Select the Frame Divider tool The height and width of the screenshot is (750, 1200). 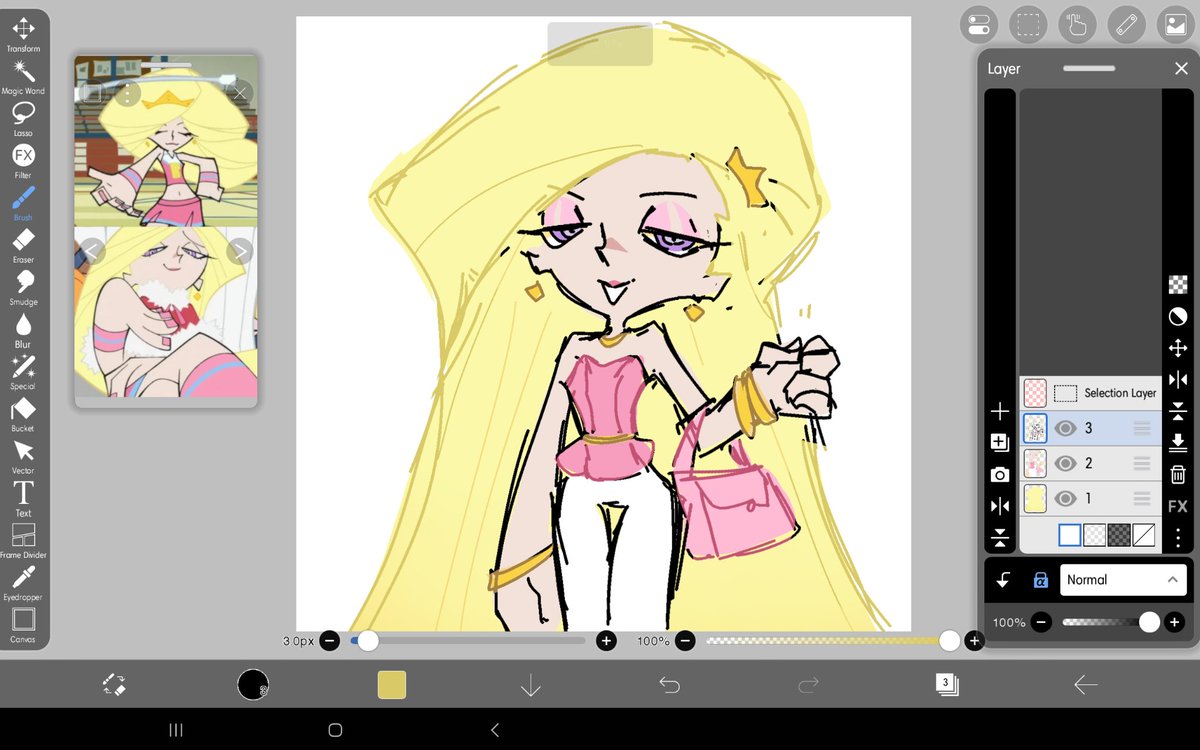point(23,540)
